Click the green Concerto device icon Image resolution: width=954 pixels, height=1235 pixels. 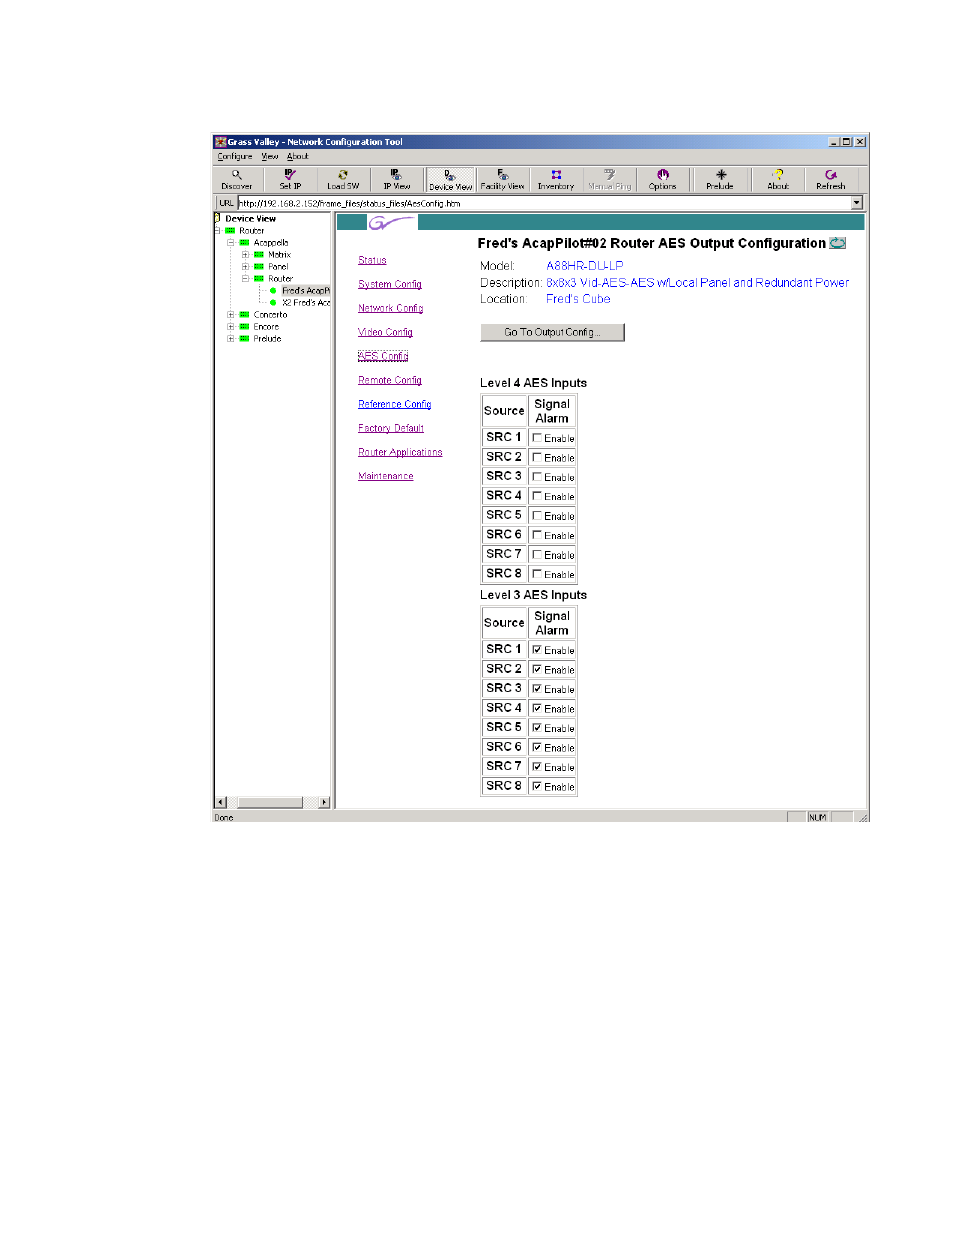point(244,315)
